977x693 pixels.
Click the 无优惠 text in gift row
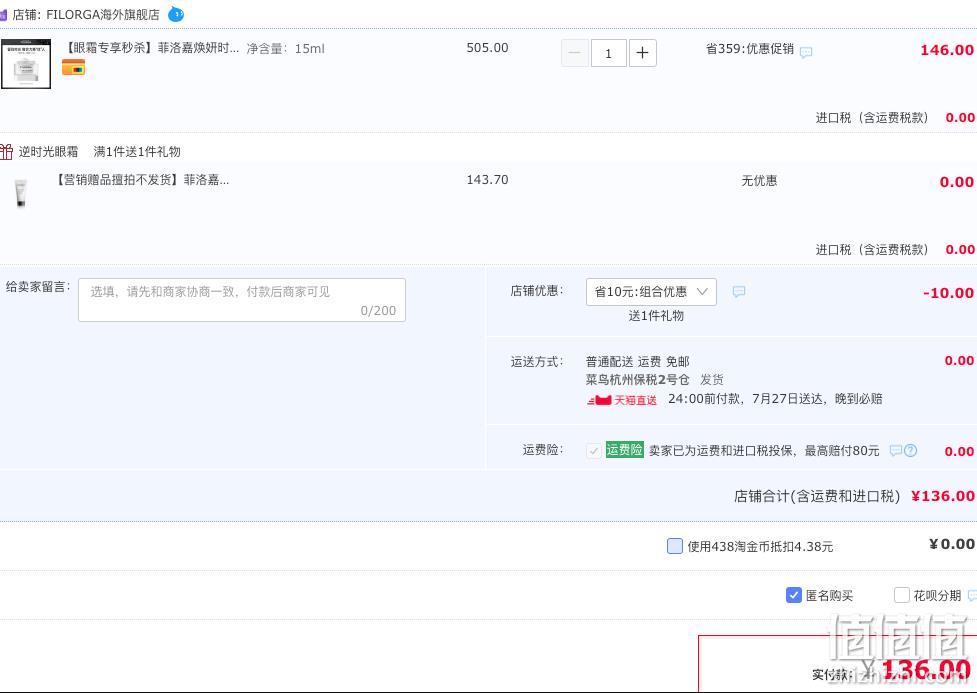coord(759,181)
